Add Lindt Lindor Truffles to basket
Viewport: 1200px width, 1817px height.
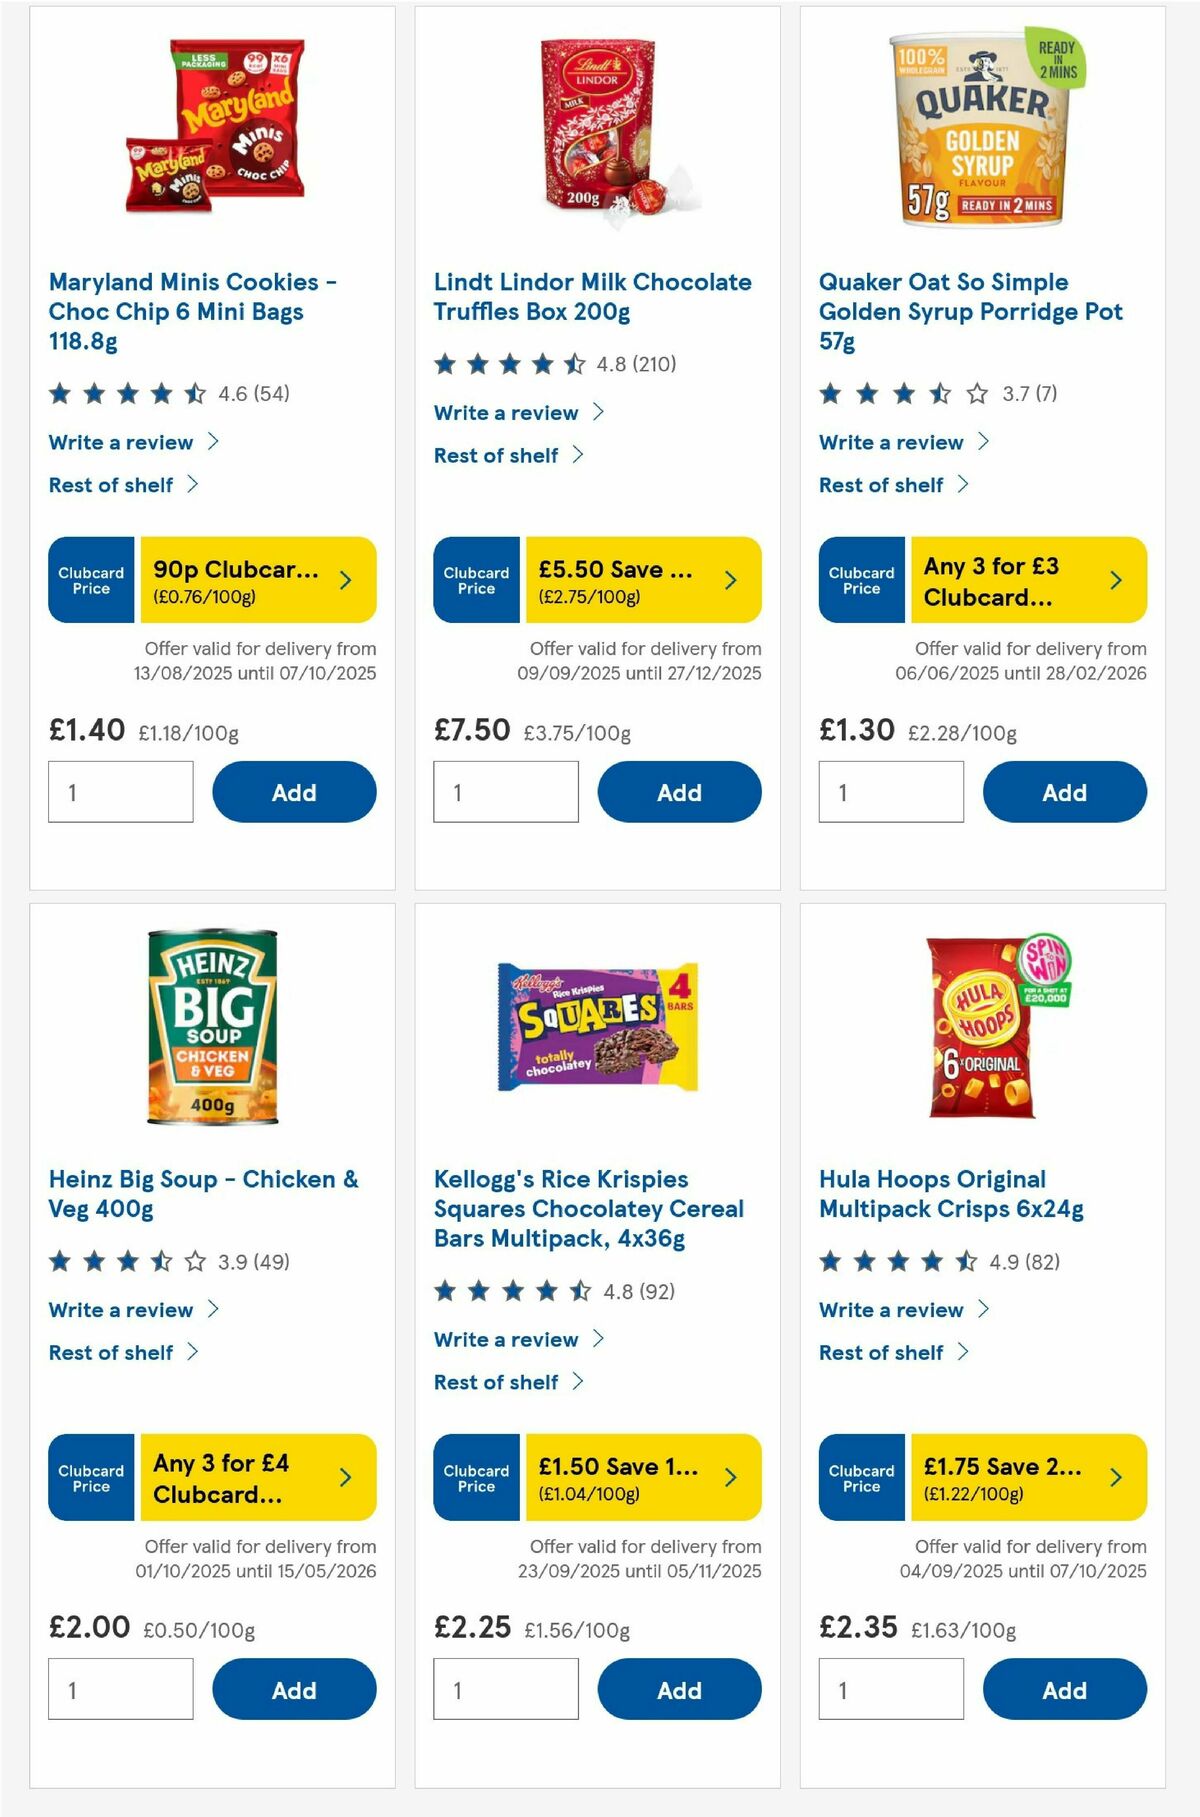click(679, 792)
